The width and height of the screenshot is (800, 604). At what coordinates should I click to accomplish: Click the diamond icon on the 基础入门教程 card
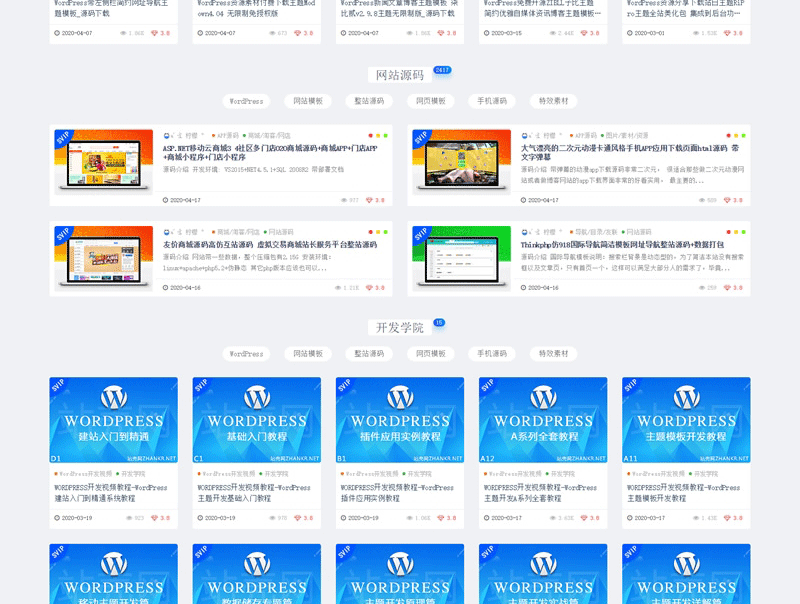coord(297,518)
